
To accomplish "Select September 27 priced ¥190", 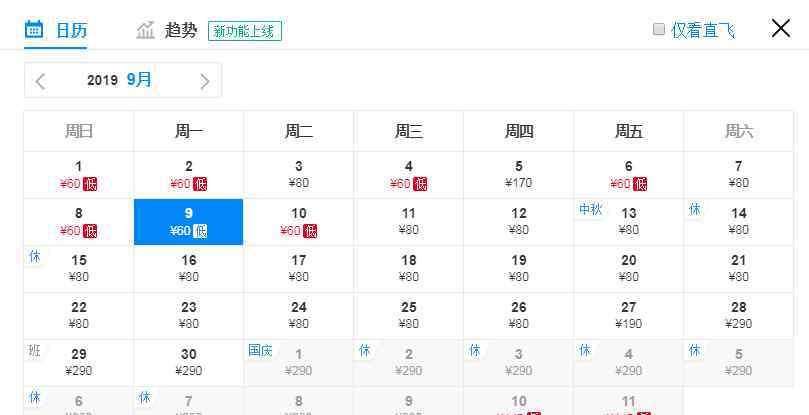I will [x=628, y=315].
